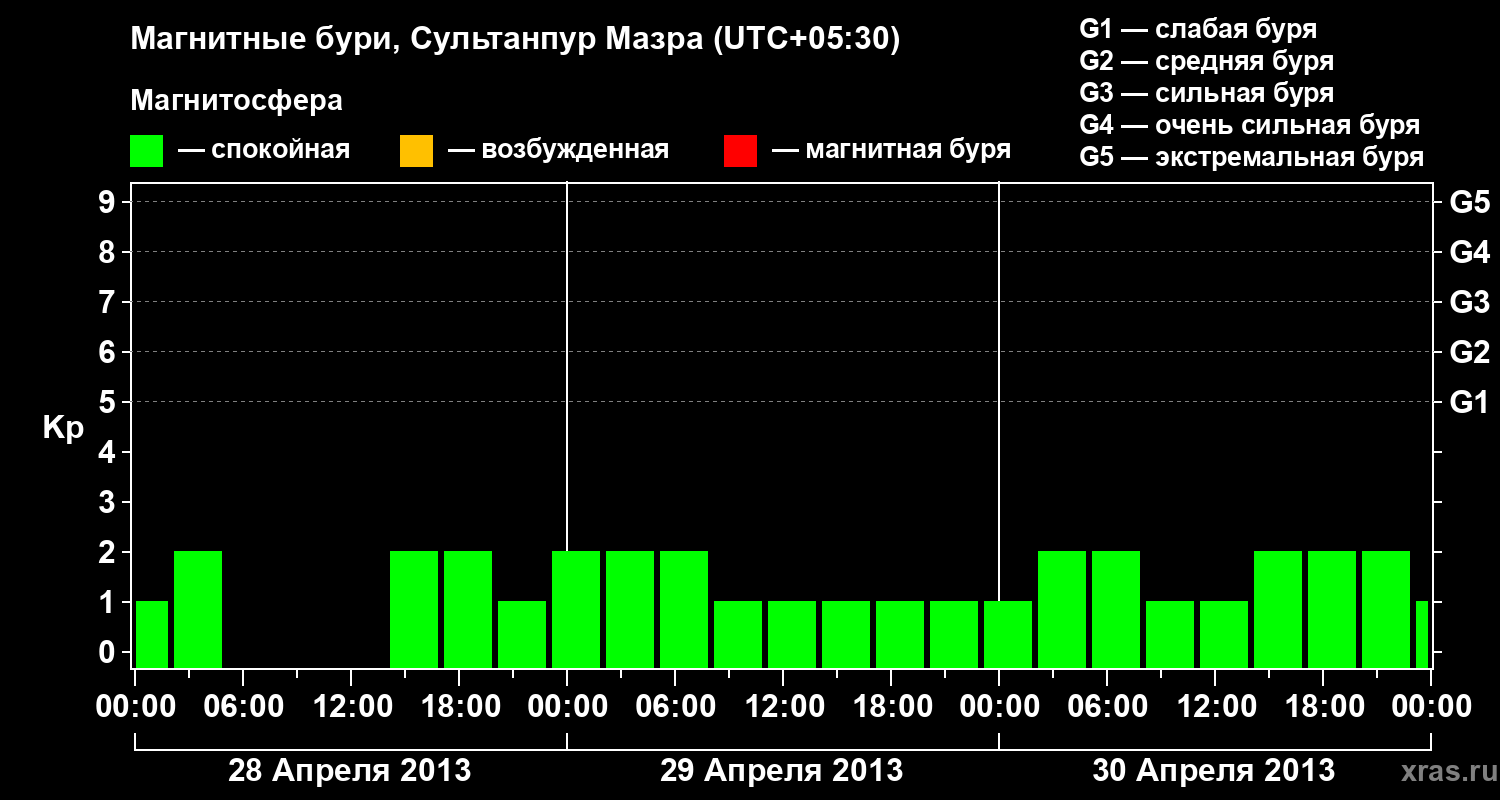This screenshot has height=800, width=1500.
Task: Click the '— спокойная' legend label
Action: [264, 150]
